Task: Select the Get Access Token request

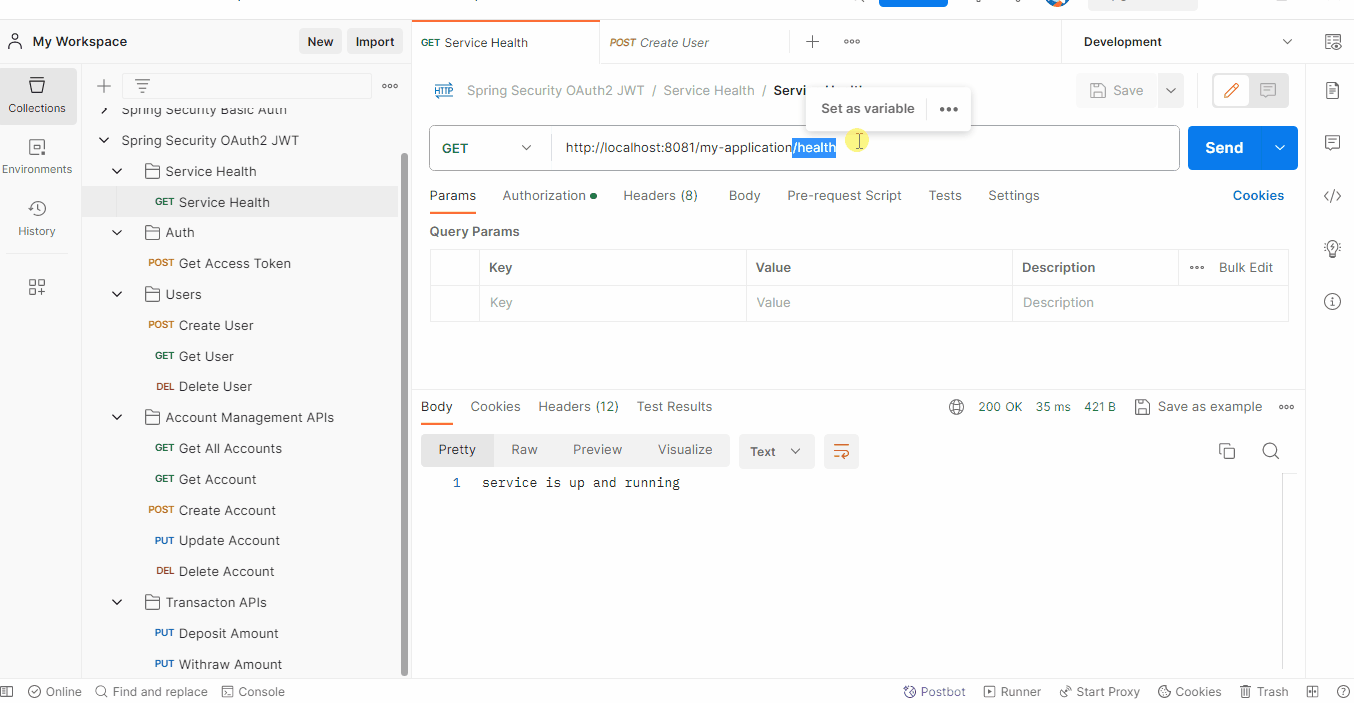Action: click(x=235, y=264)
